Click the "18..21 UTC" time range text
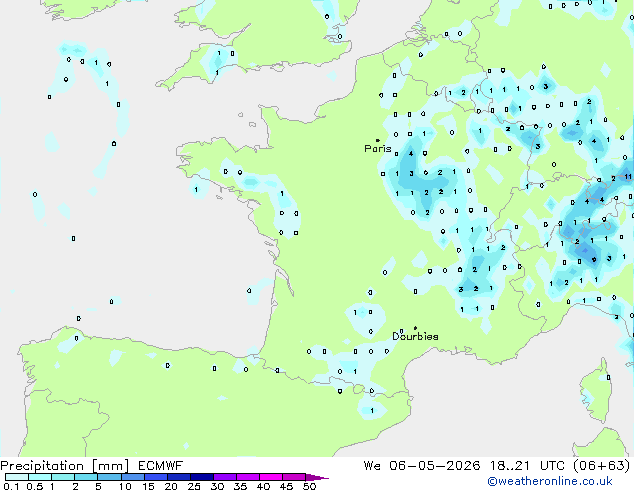The width and height of the screenshot is (634, 490). point(528,466)
